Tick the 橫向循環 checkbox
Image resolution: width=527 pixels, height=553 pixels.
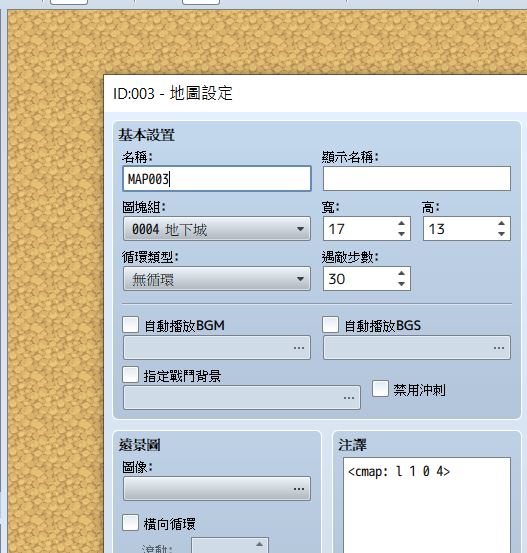pyautogui.click(x=131, y=523)
